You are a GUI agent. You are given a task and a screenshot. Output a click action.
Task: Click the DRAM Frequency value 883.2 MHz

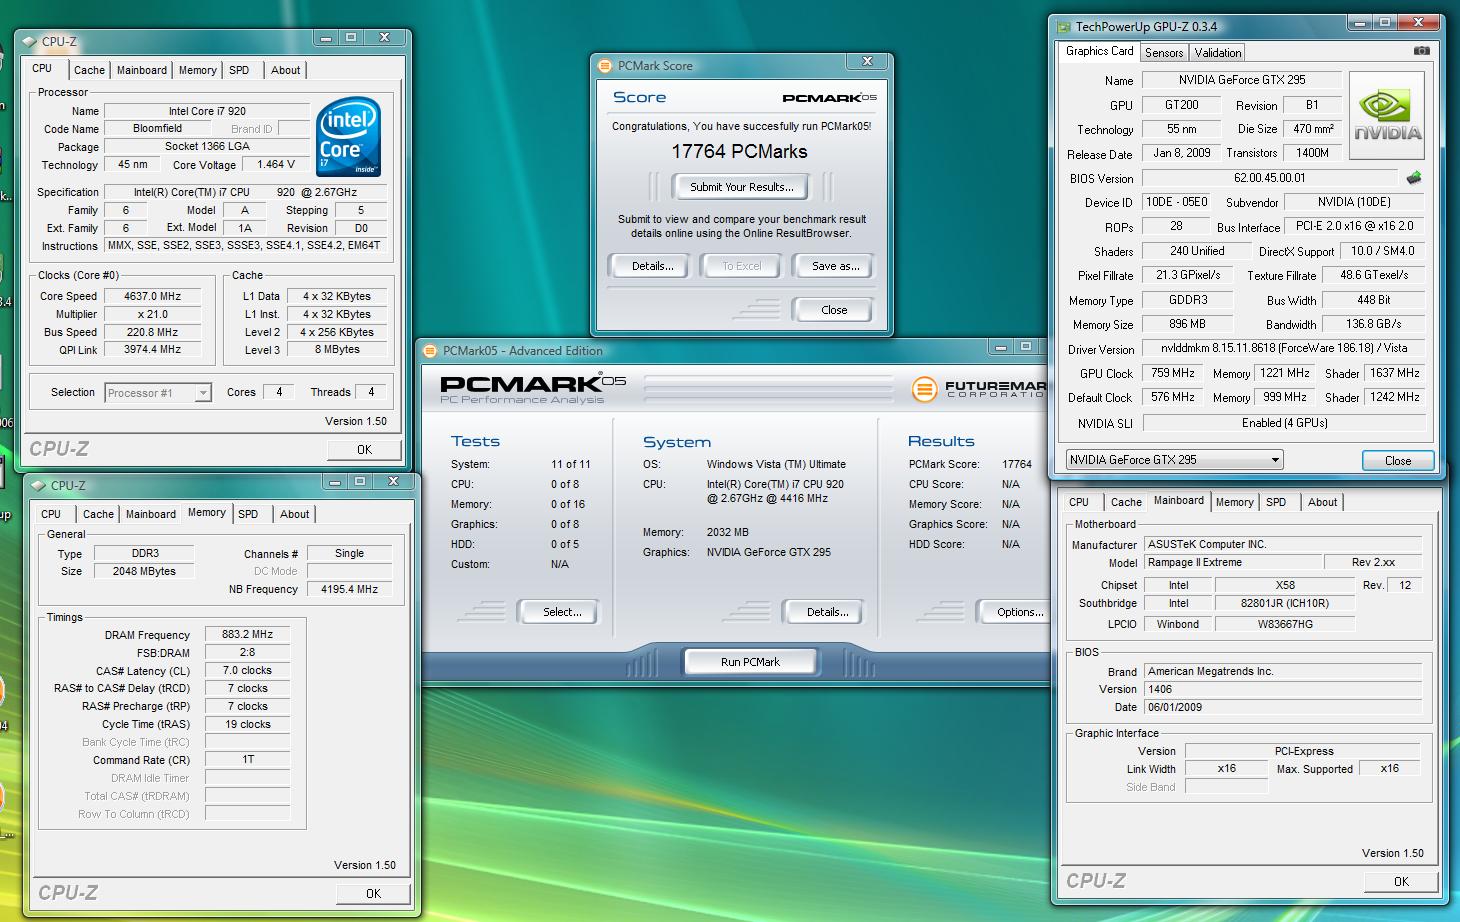247,634
